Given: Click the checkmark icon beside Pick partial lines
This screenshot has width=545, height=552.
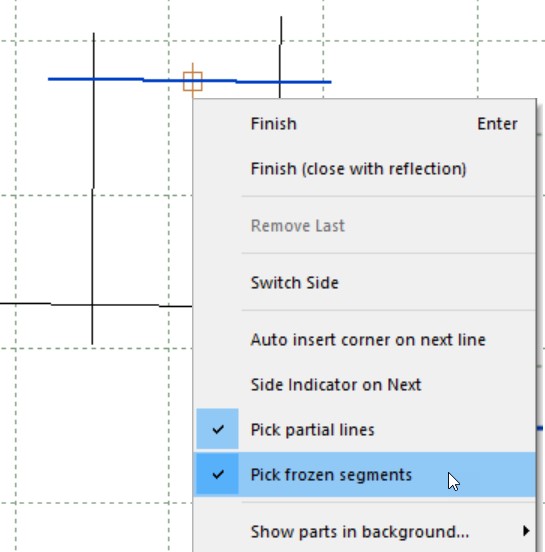Looking at the screenshot, I should [218, 429].
